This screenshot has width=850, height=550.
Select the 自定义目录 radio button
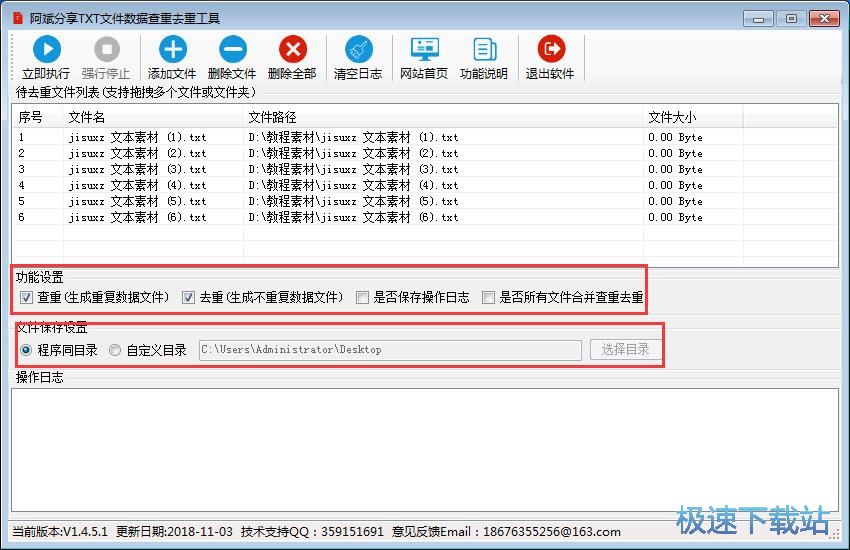point(115,350)
